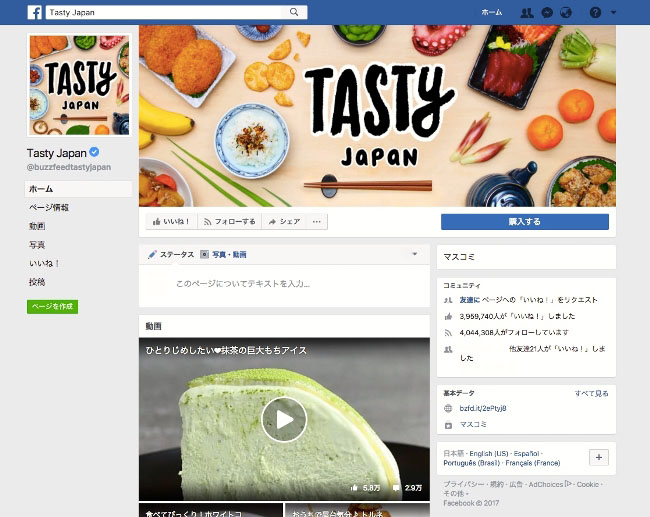Click the Tasty Japan page name text
Screen dimensions: 650x517
(57, 153)
